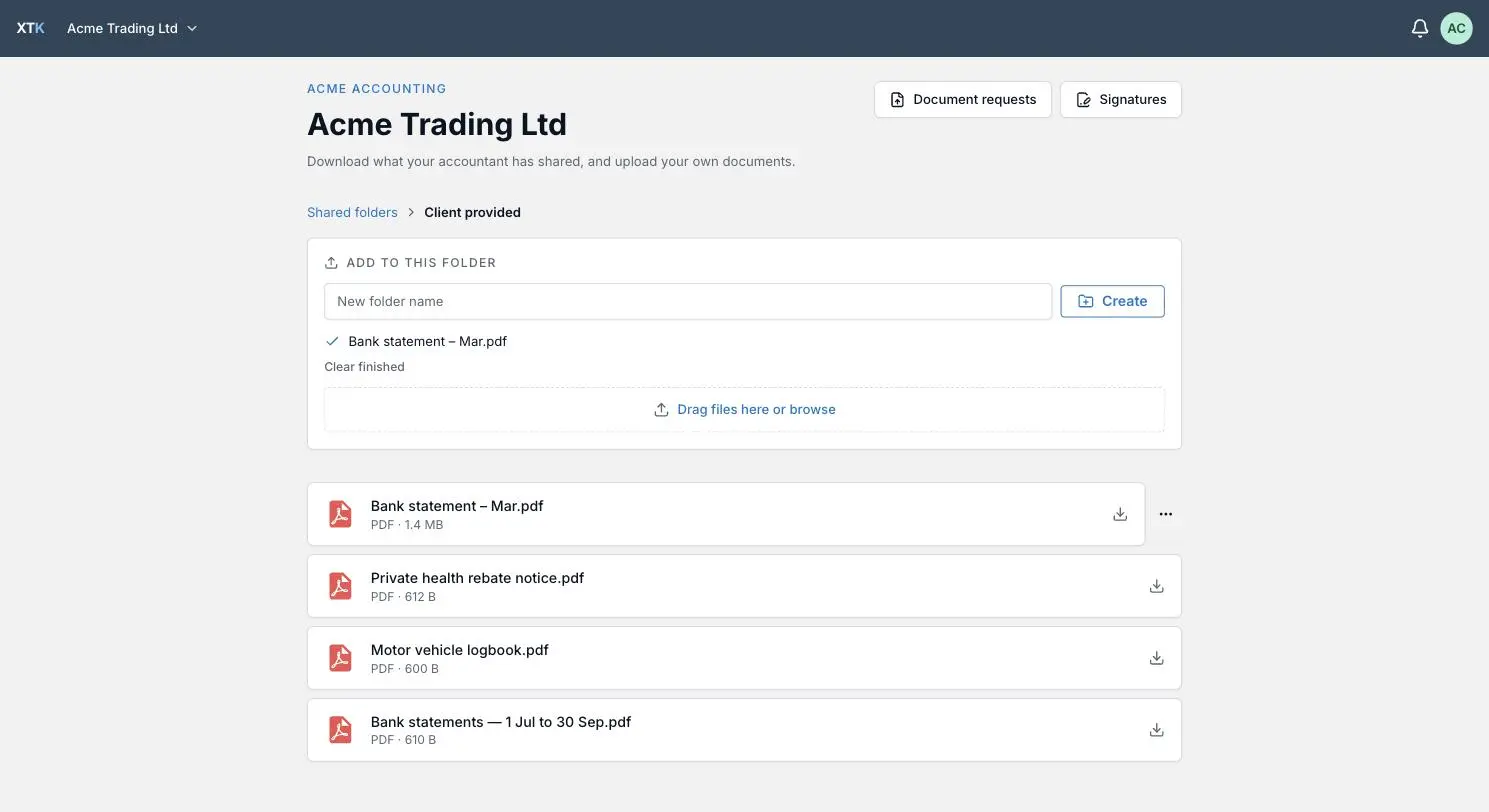Image resolution: width=1489 pixels, height=812 pixels.
Task: Open the AC user avatar menu
Action: pyautogui.click(x=1456, y=28)
